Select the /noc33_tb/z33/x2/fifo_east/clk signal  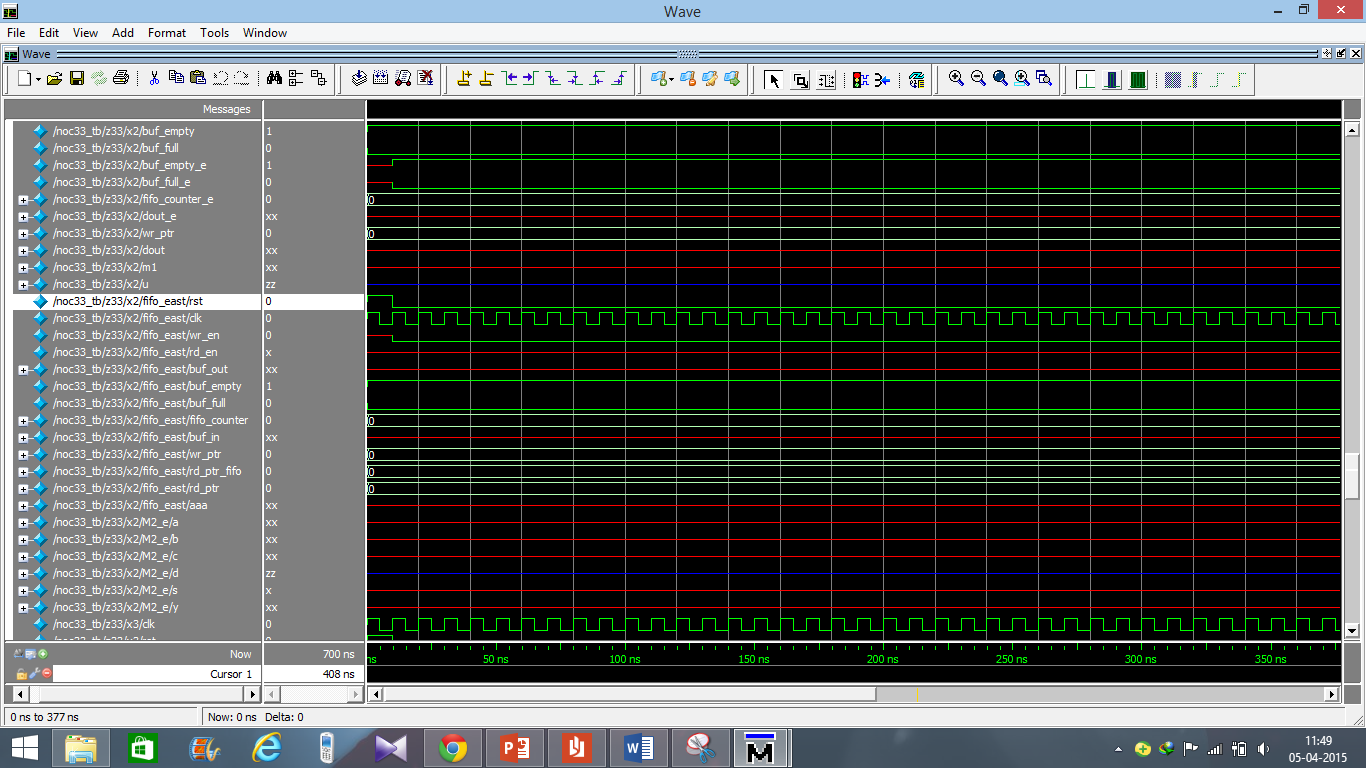[x=127, y=318]
